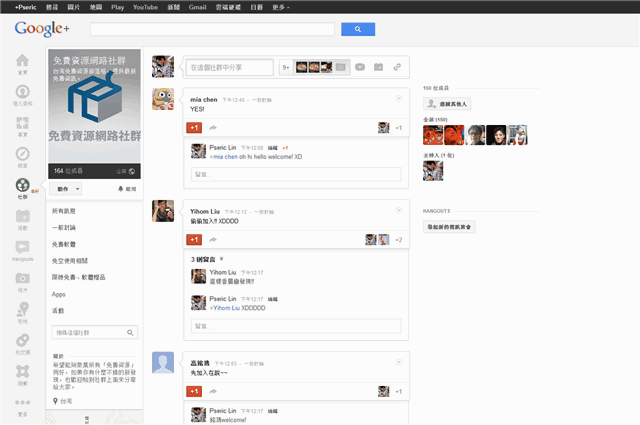Open Gmail in the top bar
640x425 pixels.
(198, 7)
